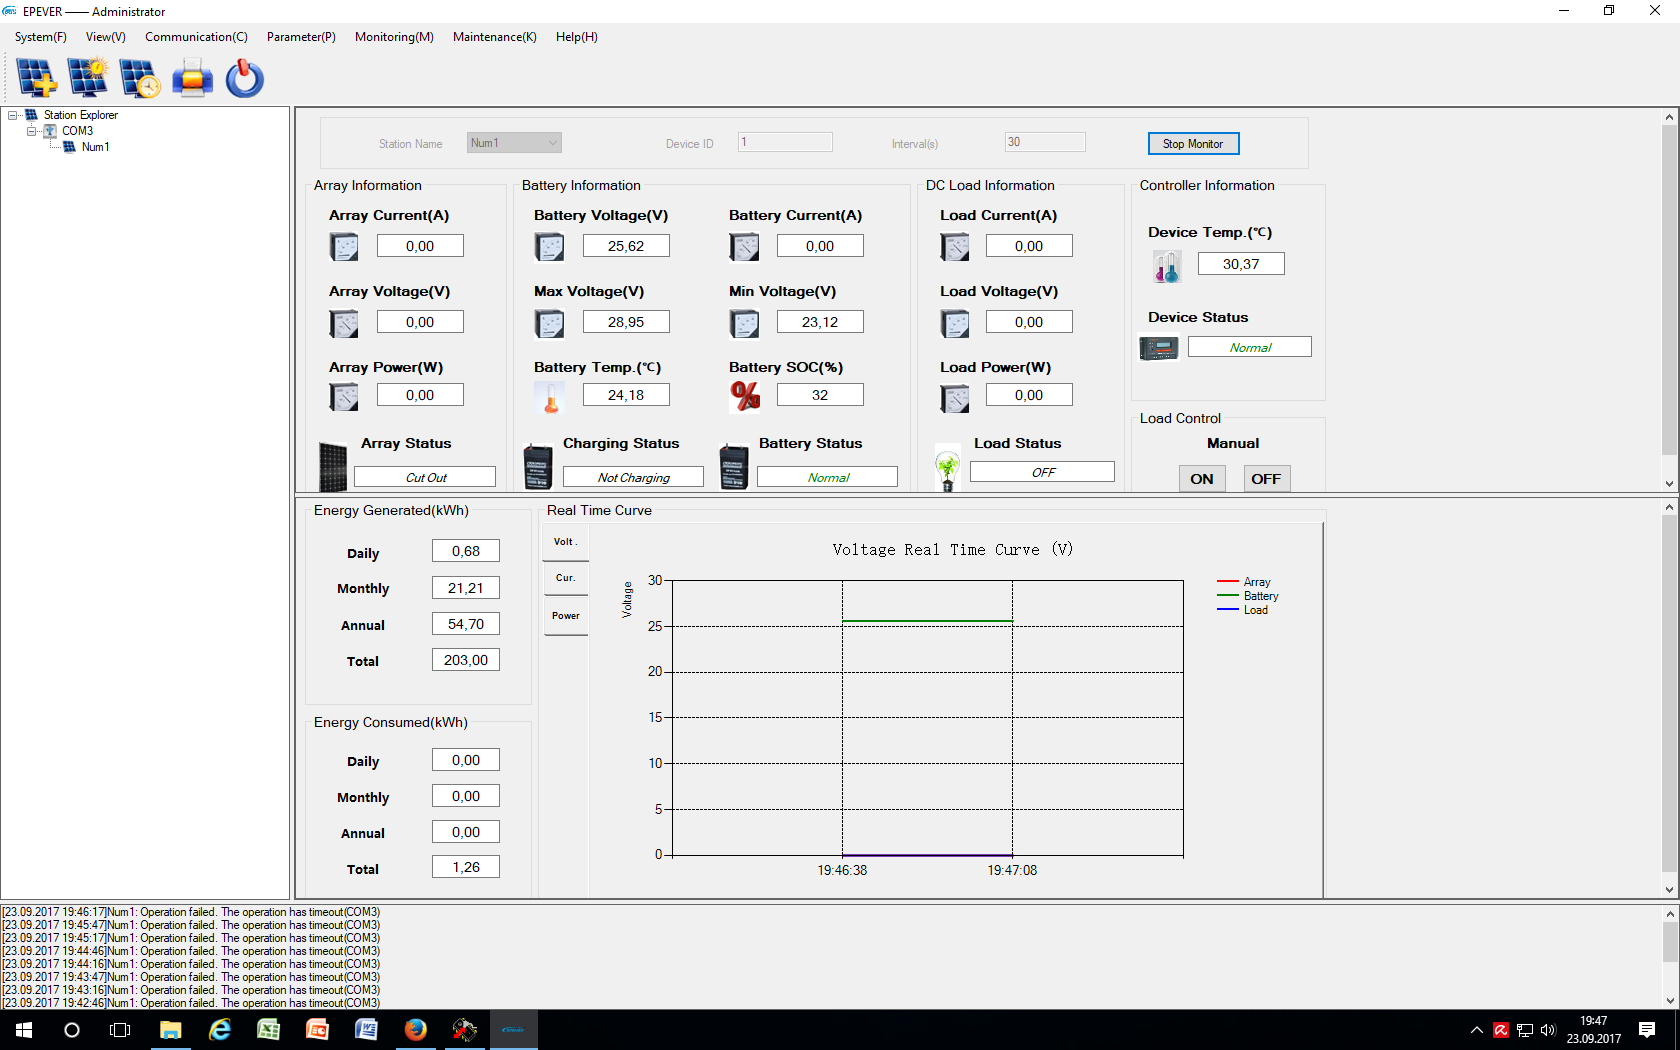Click the add station solar panel icon
The width and height of the screenshot is (1680, 1050).
[x=37, y=78]
